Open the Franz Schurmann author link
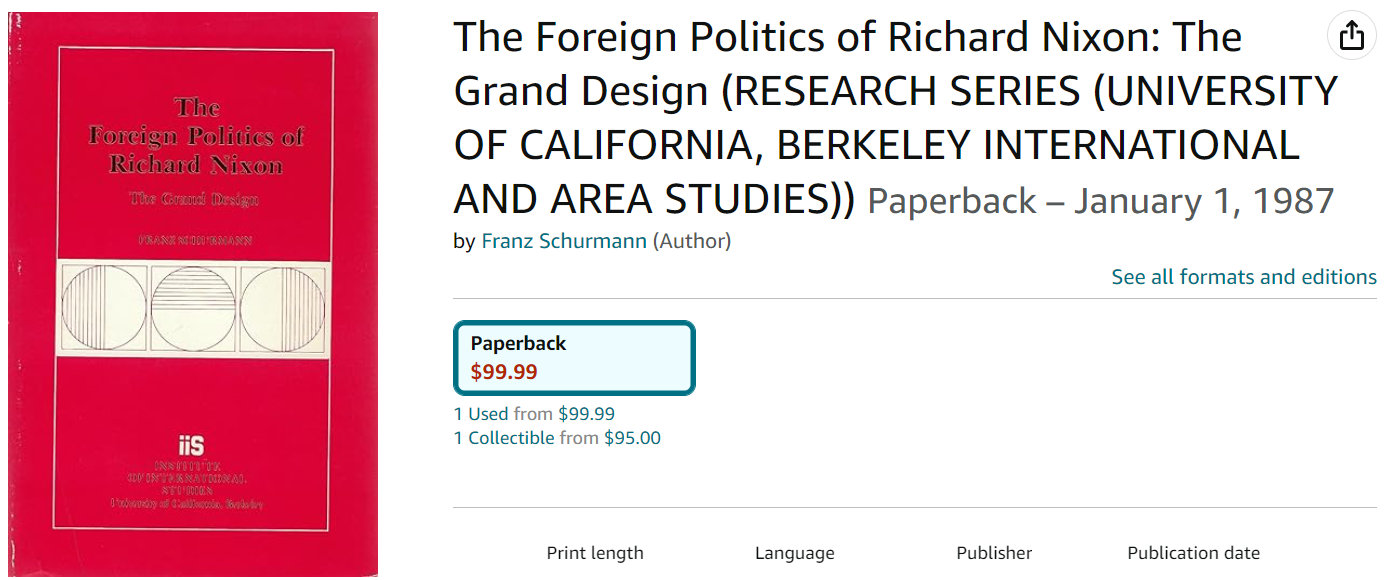 [x=564, y=241]
